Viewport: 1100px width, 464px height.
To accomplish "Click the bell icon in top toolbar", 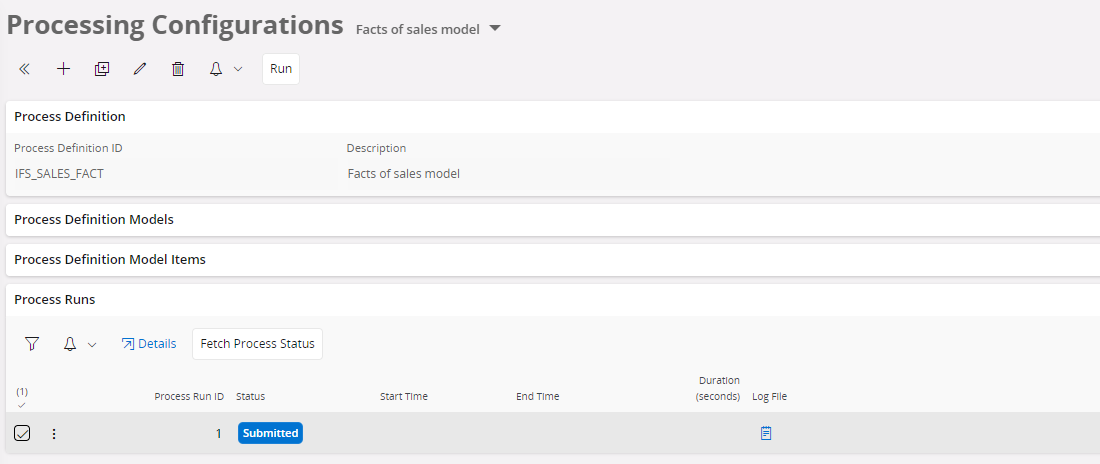I will pos(216,69).
